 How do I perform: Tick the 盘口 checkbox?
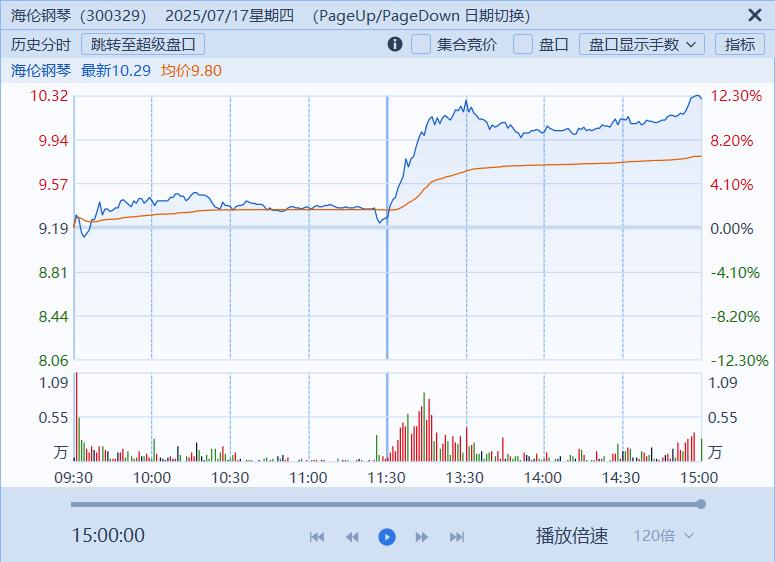(522, 44)
